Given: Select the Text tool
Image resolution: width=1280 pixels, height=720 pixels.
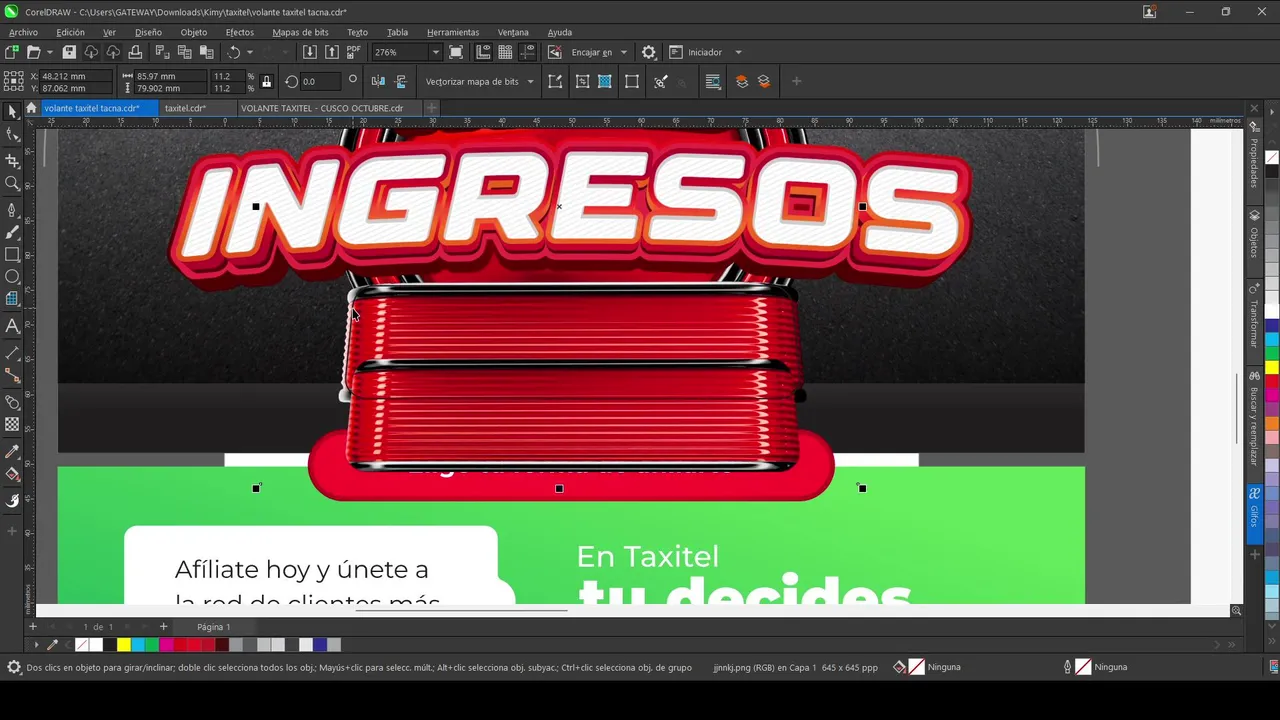Looking at the screenshot, I should coord(12,326).
